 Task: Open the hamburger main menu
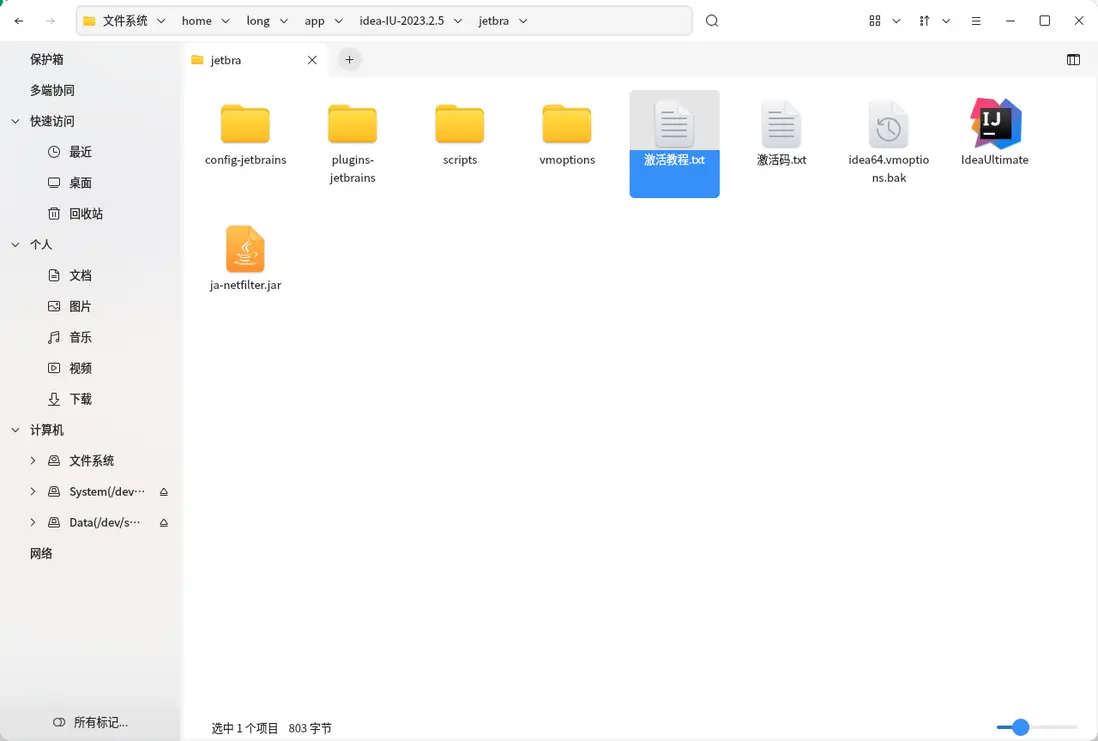pyautogui.click(x=976, y=21)
